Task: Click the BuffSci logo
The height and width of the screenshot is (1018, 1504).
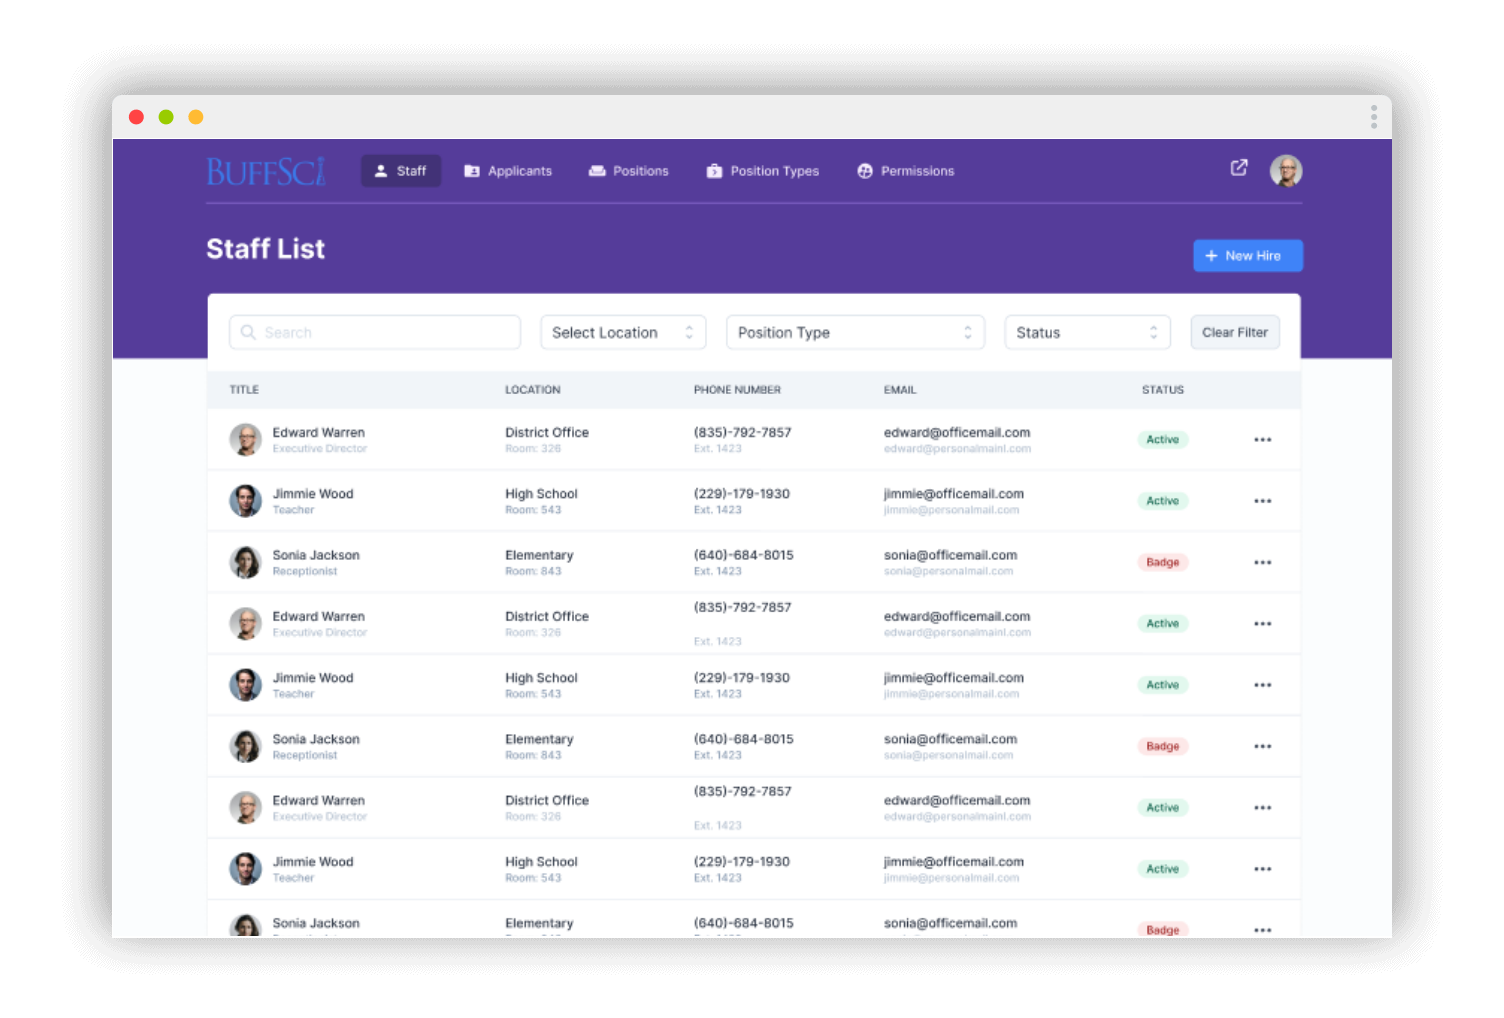Action: point(266,172)
